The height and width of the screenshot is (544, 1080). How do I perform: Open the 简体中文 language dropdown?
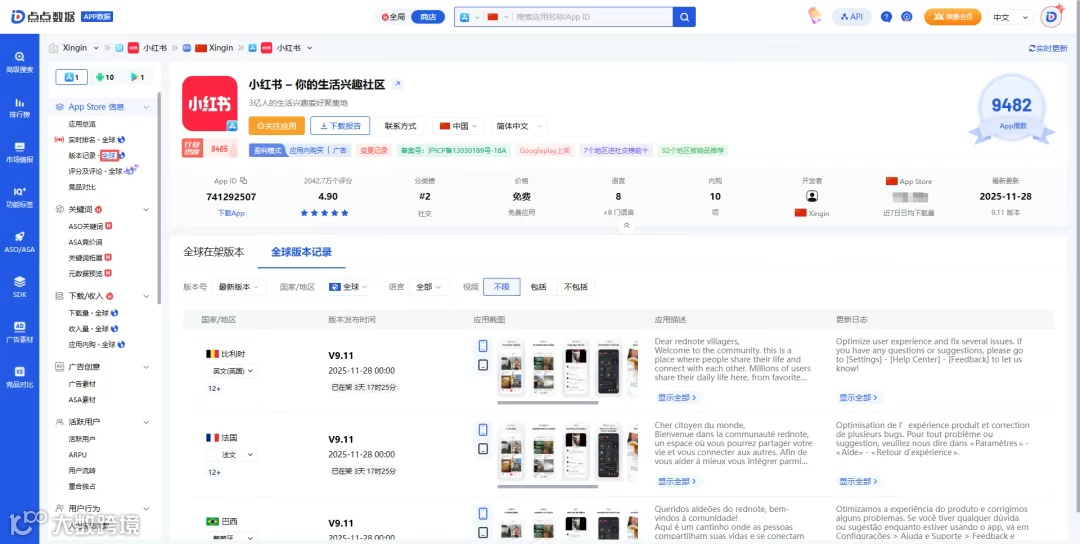click(519, 126)
